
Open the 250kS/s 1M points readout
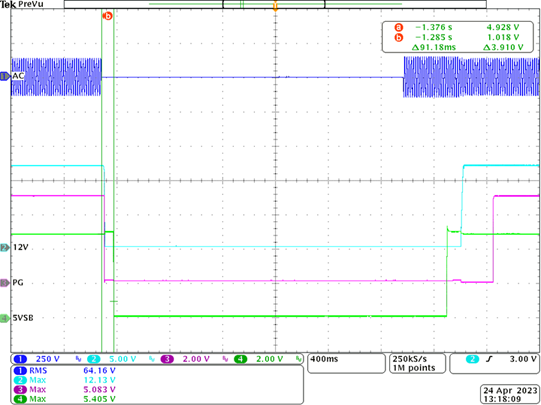(417, 363)
